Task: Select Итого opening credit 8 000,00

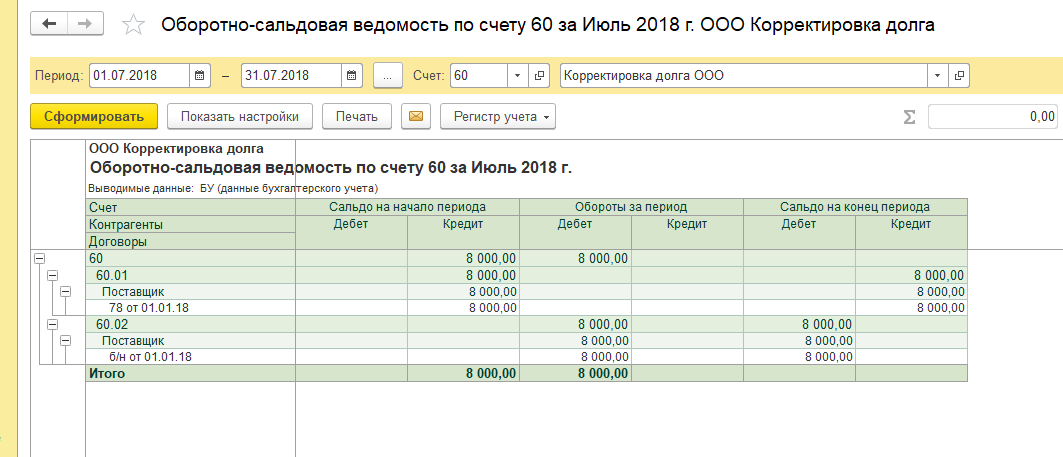Action: pyautogui.click(x=464, y=374)
